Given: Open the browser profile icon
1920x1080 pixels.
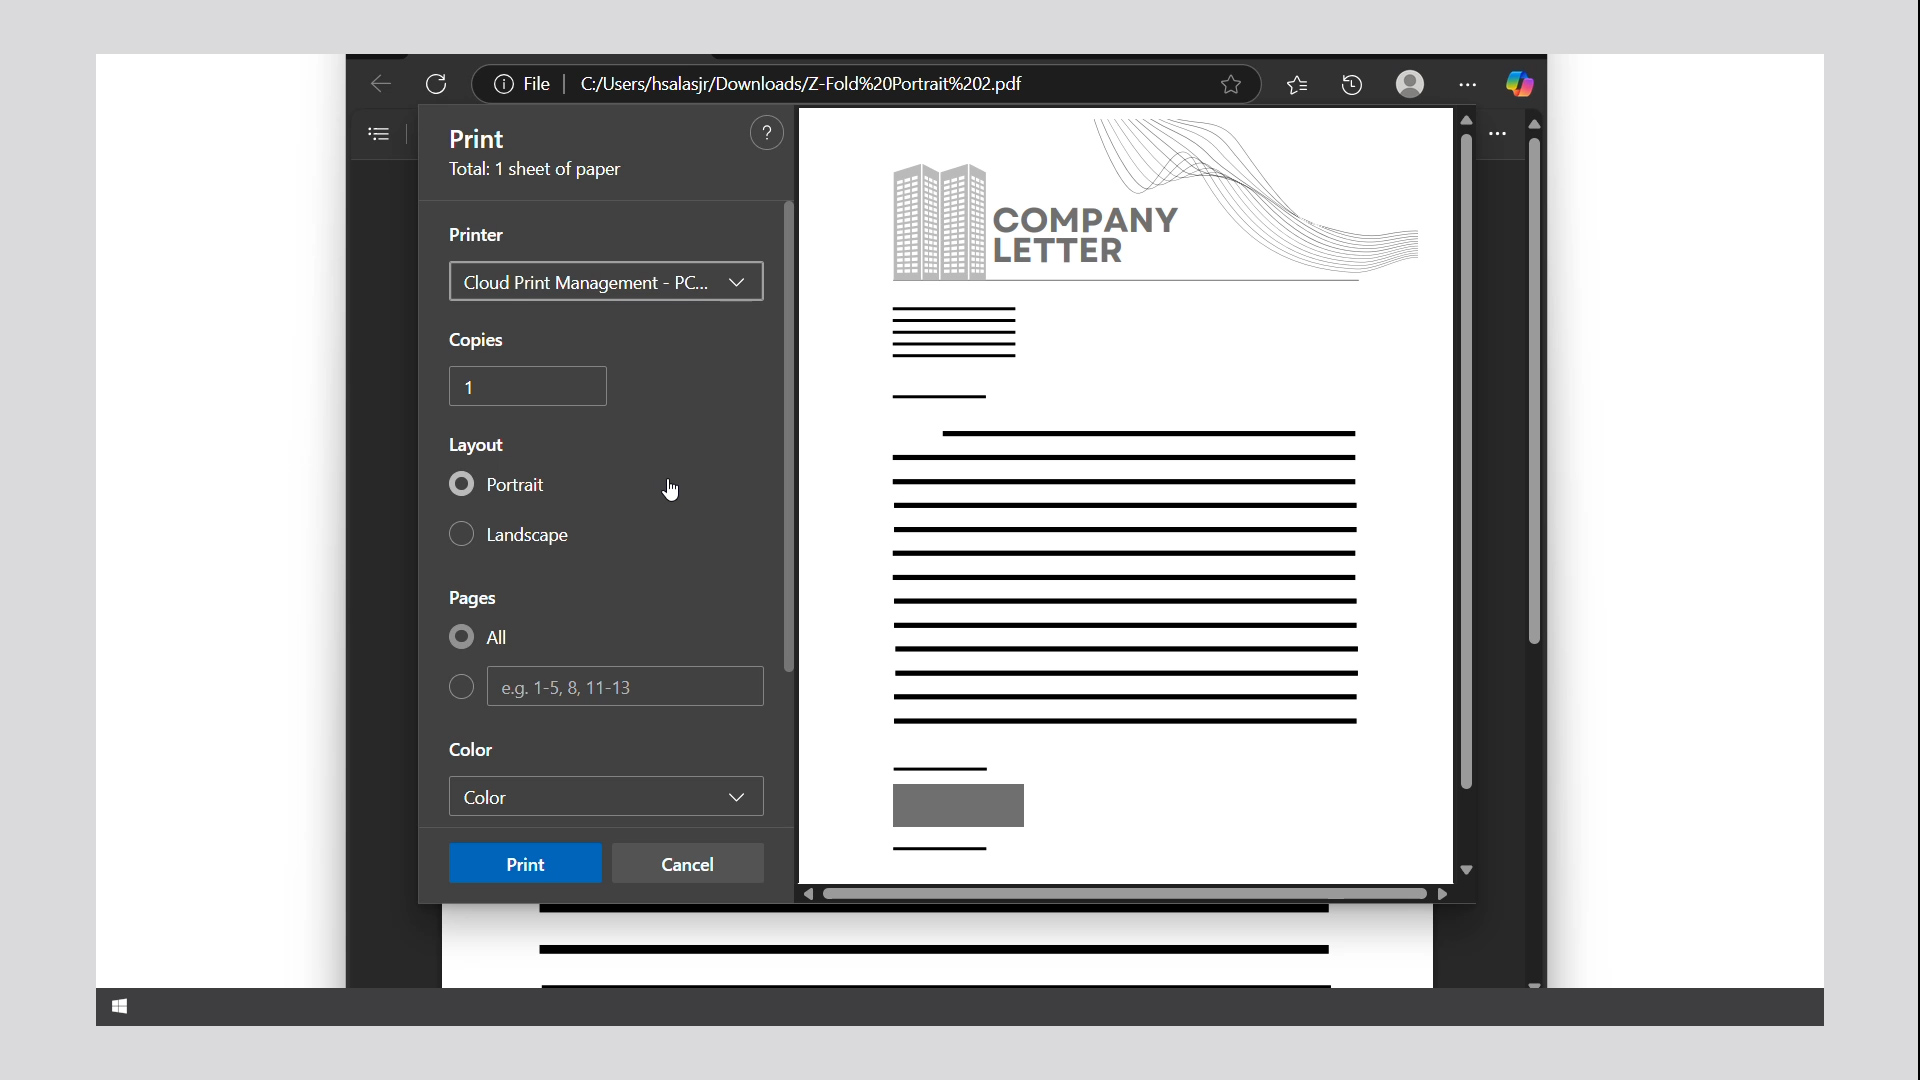Looking at the screenshot, I should 1410,84.
